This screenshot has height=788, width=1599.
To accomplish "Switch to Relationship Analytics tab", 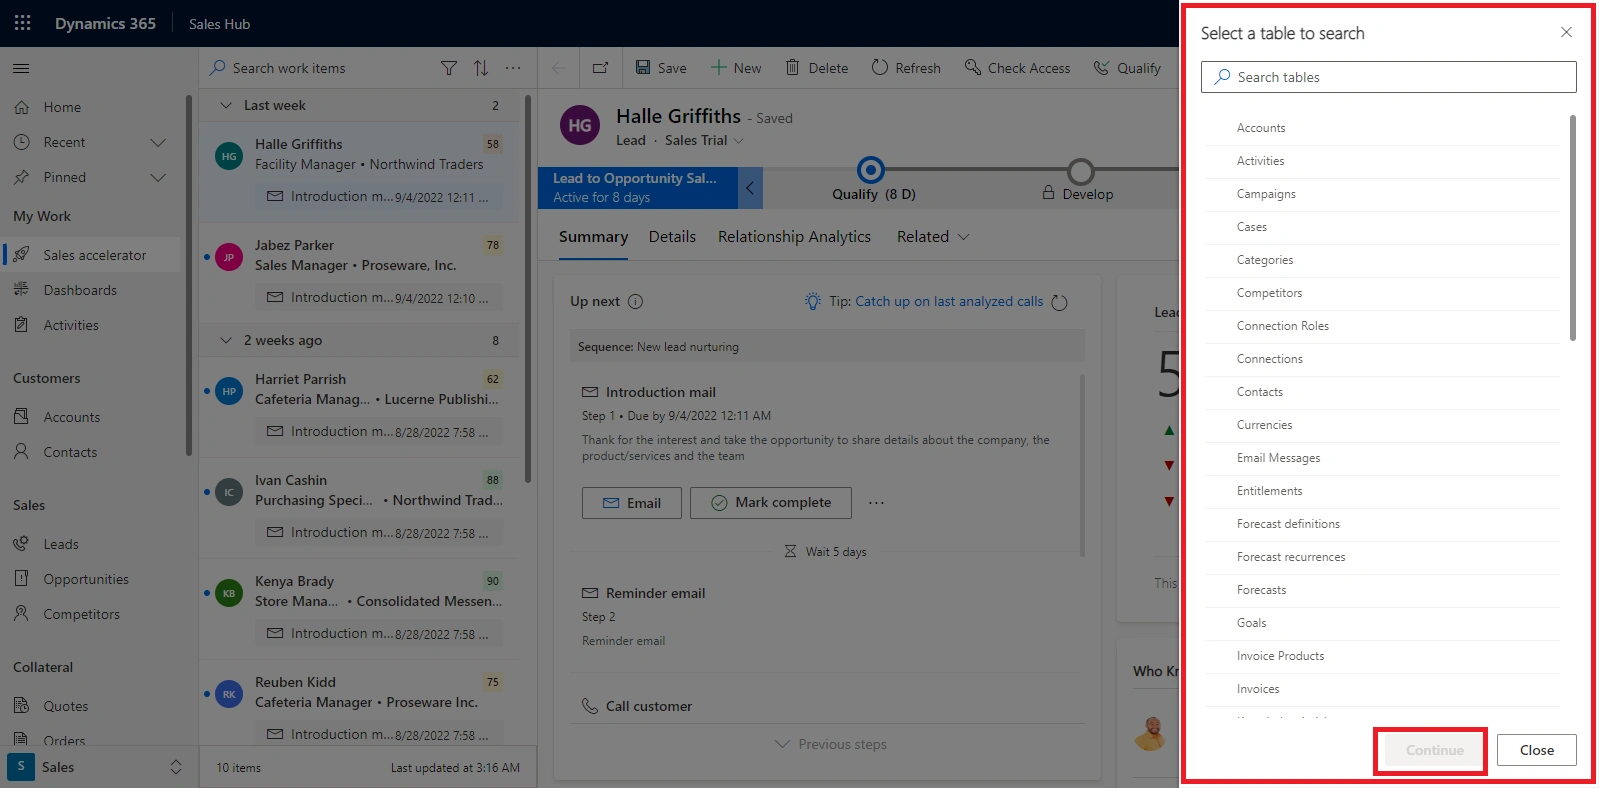I will 794,237.
